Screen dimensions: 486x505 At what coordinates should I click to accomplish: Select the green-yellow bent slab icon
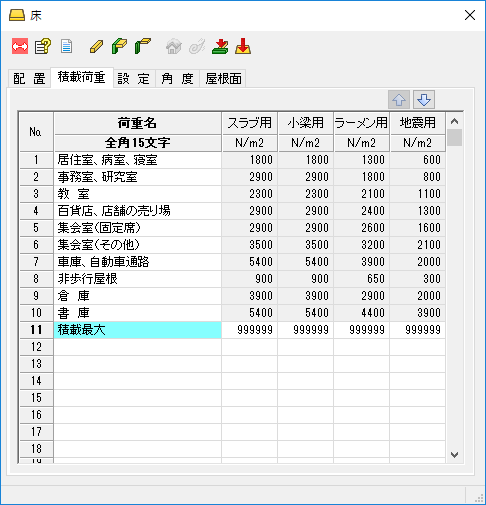coord(119,46)
